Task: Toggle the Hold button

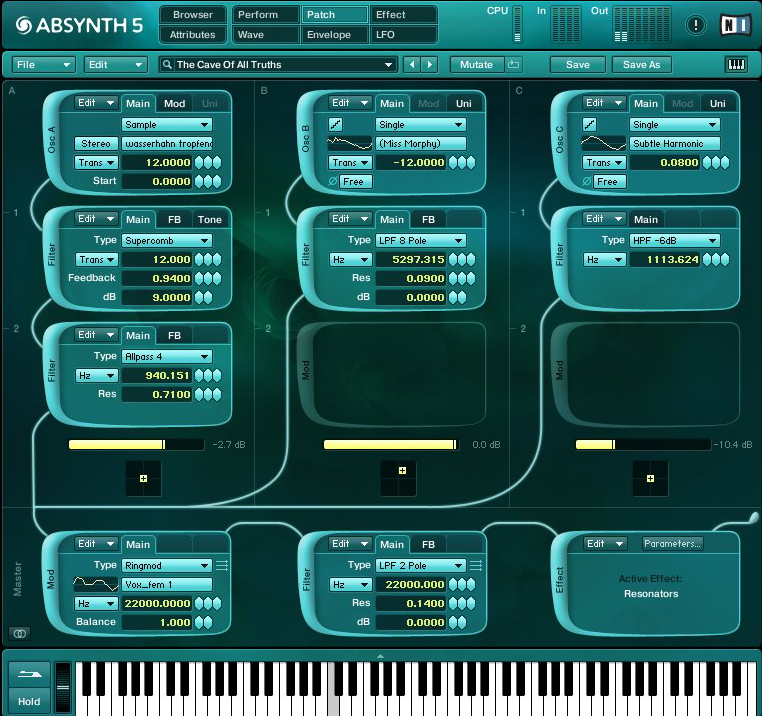Action: (x=30, y=701)
